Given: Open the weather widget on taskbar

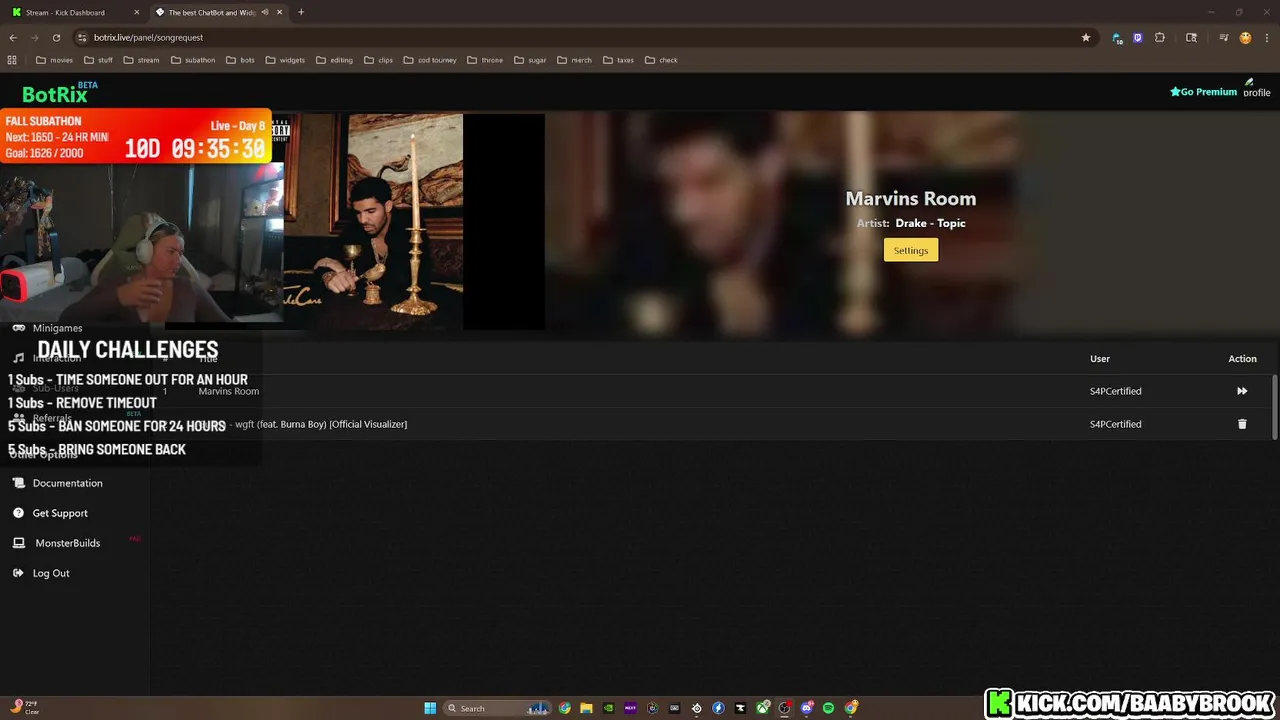Looking at the screenshot, I should click(24, 707).
